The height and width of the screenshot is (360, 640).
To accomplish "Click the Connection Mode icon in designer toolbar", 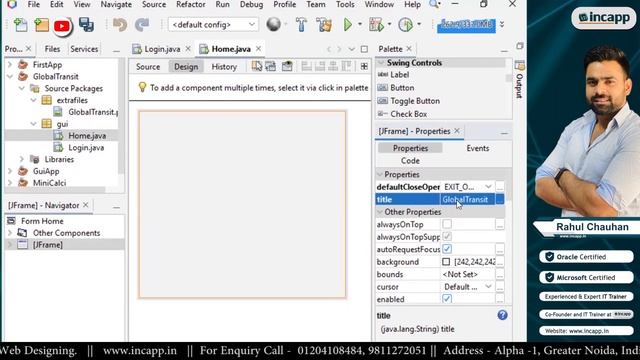I will (x=271, y=66).
